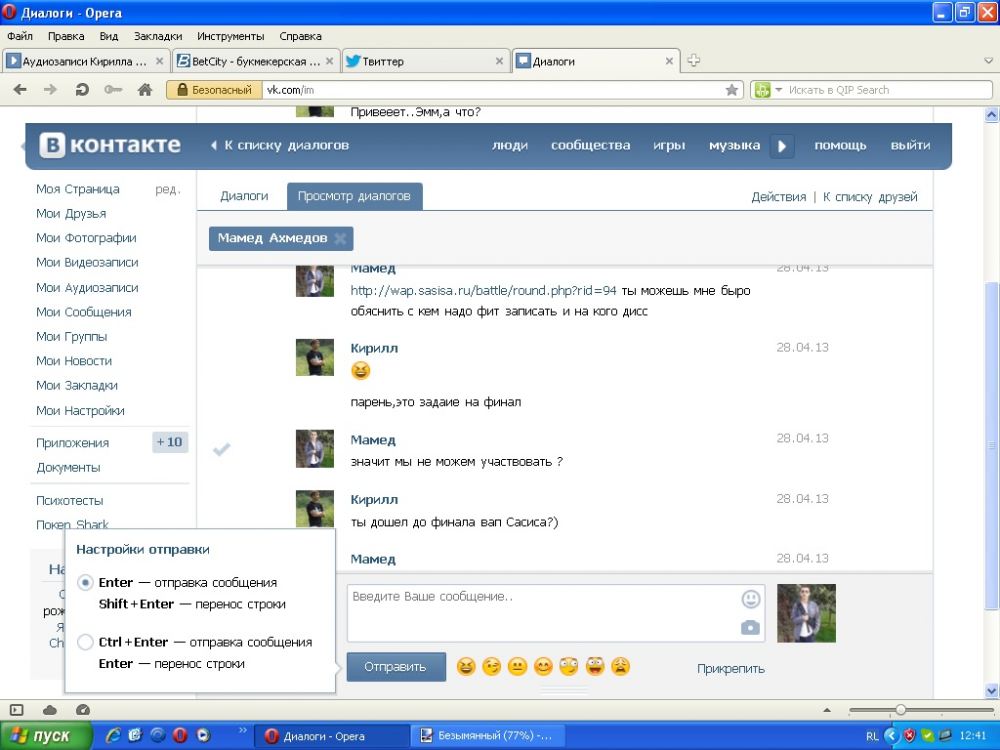The height and width of the screenshot is (750, 1000).
Task: Select Ctrl+Enter sends message option
Action: 85,642
